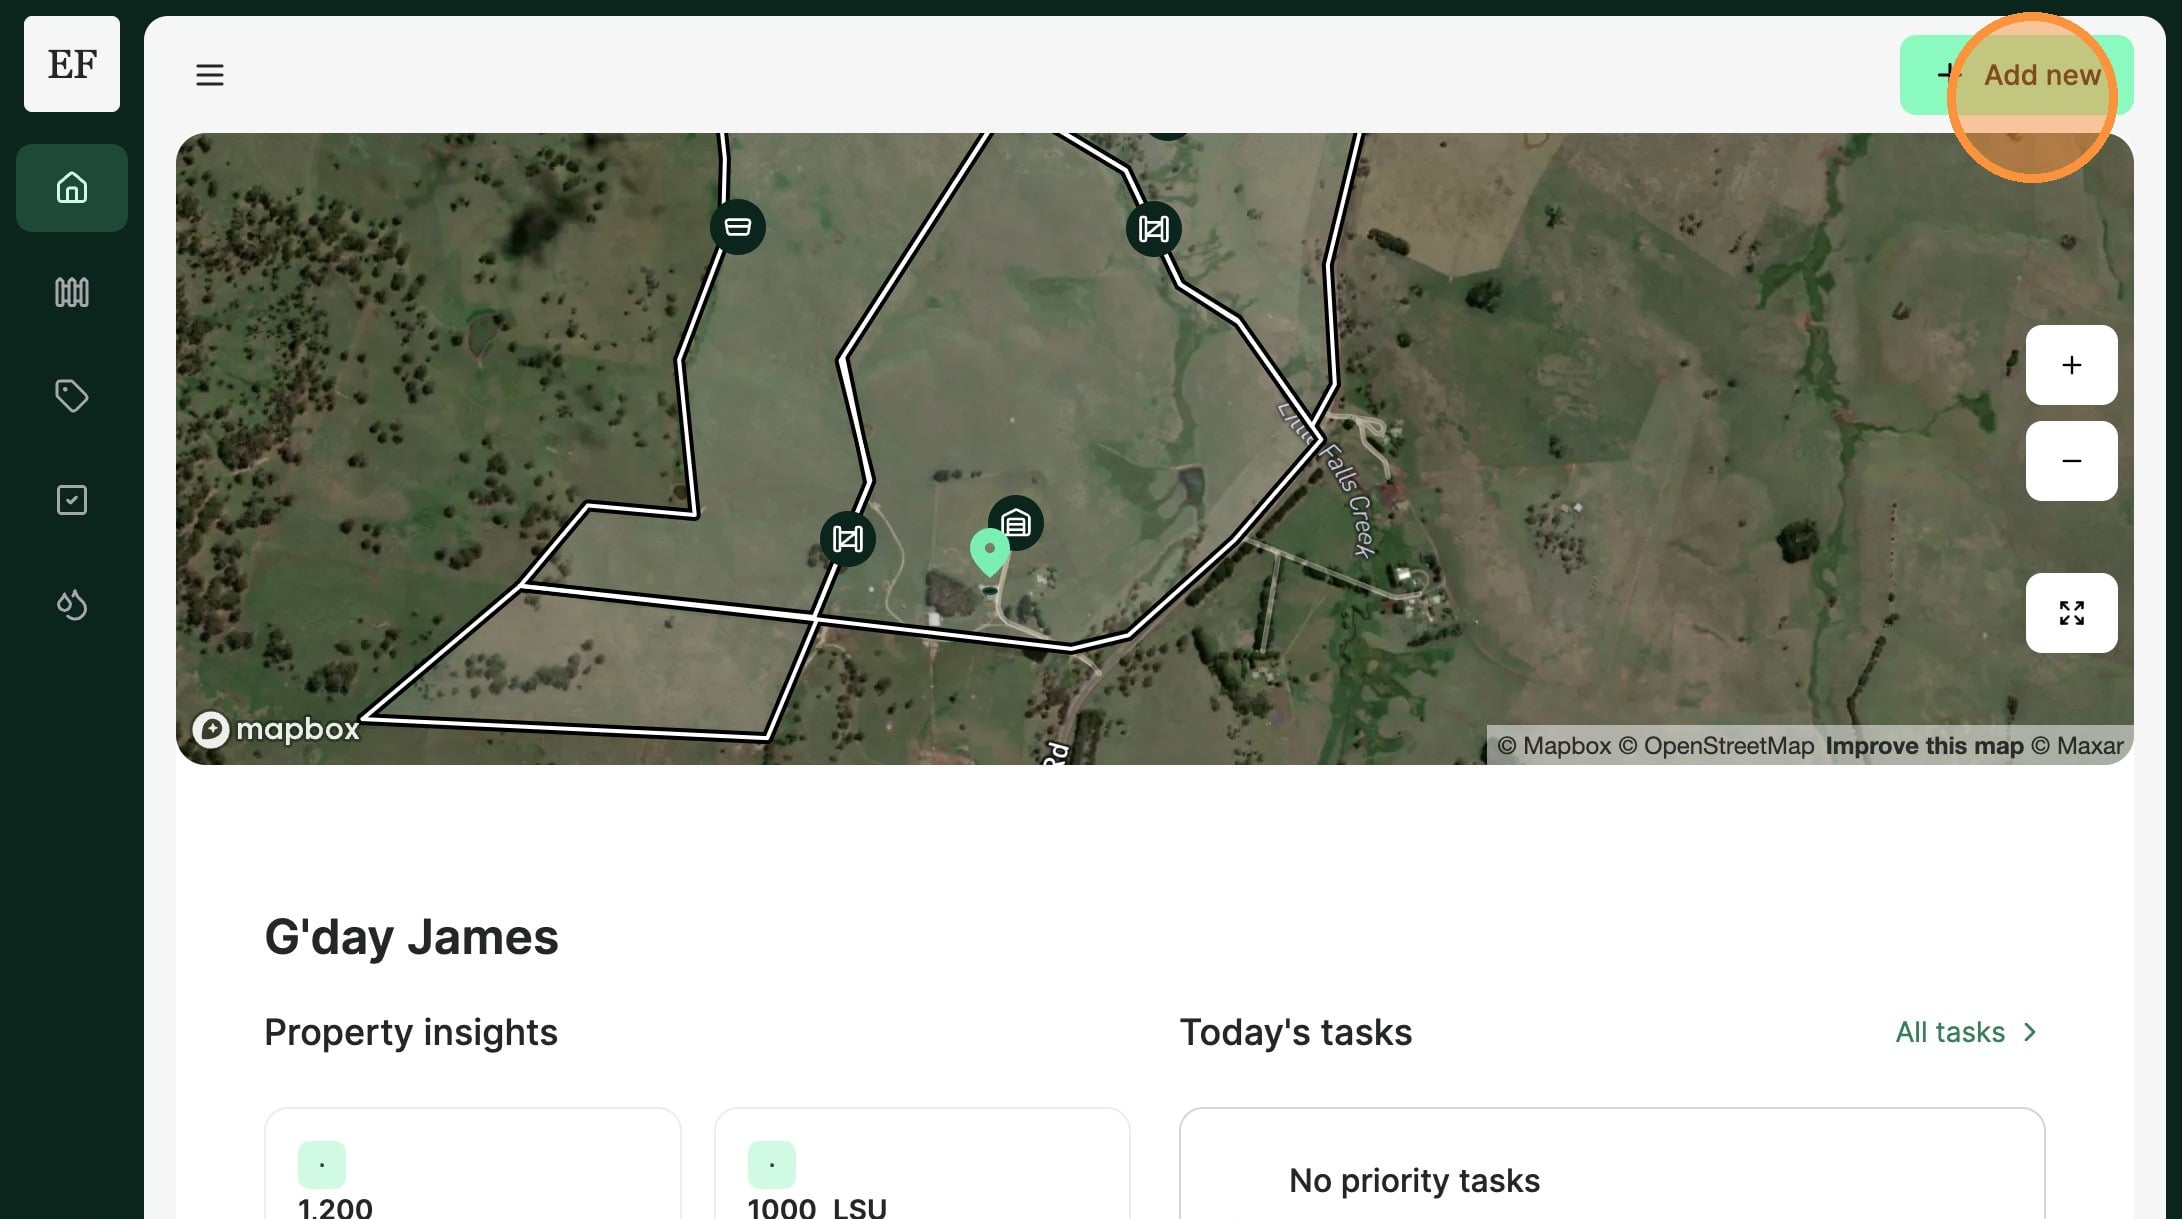This screenshot has height=1219, width=2182.
Task: Zoom in on the map
Action: point(2071,365)
